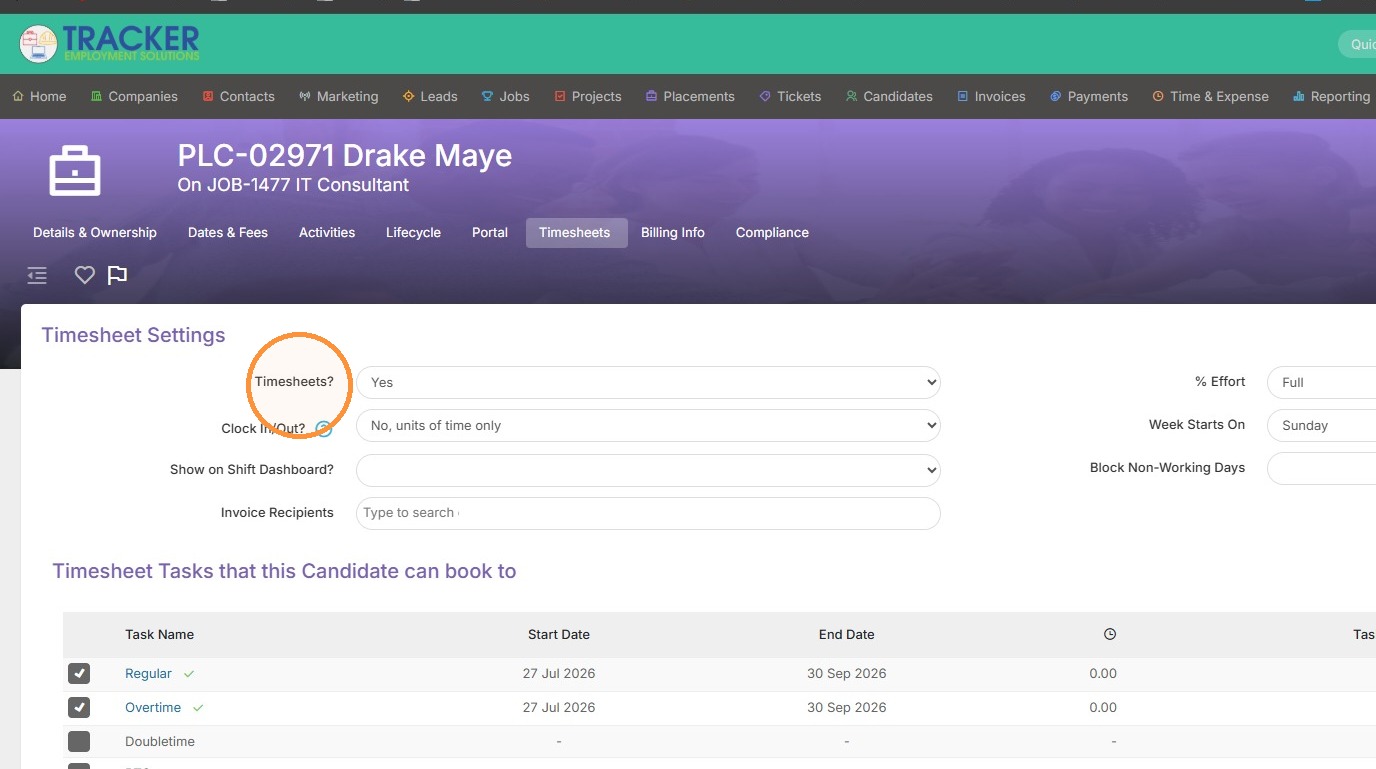1376x769 pixels.
Task: Click the briefcase placement icon
Action: point(75,171)
